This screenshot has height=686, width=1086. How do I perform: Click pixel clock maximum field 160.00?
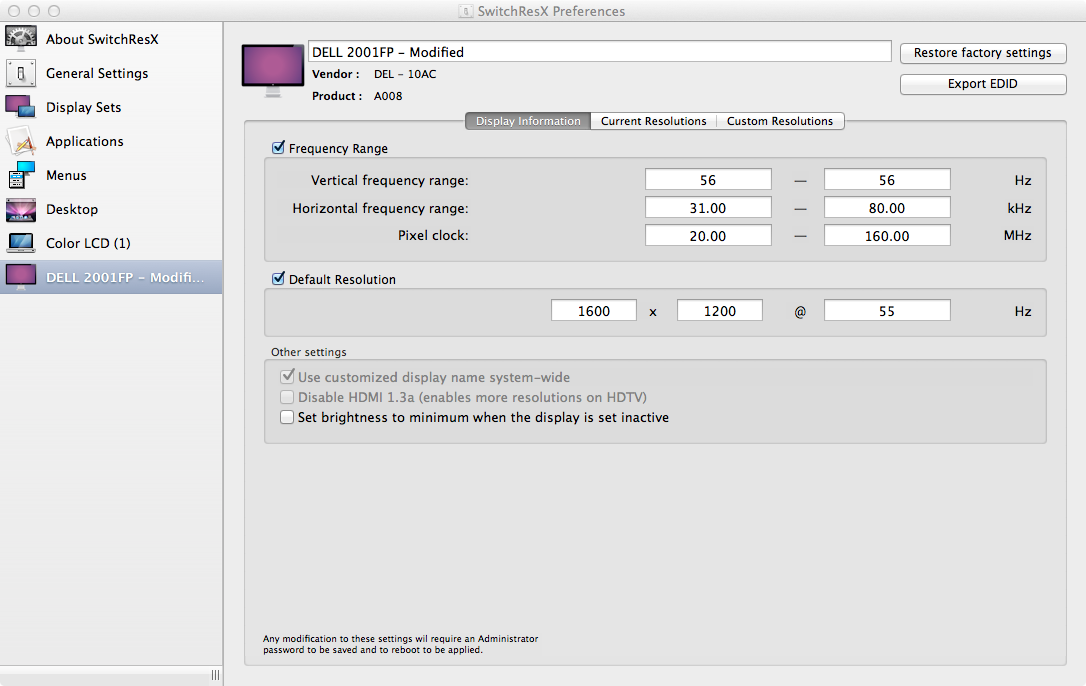pyautogui.click(x=887, y=235)
